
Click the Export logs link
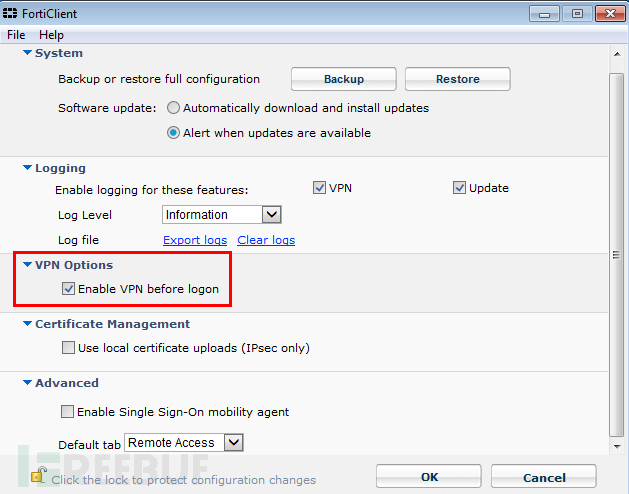tap(195, 240)
